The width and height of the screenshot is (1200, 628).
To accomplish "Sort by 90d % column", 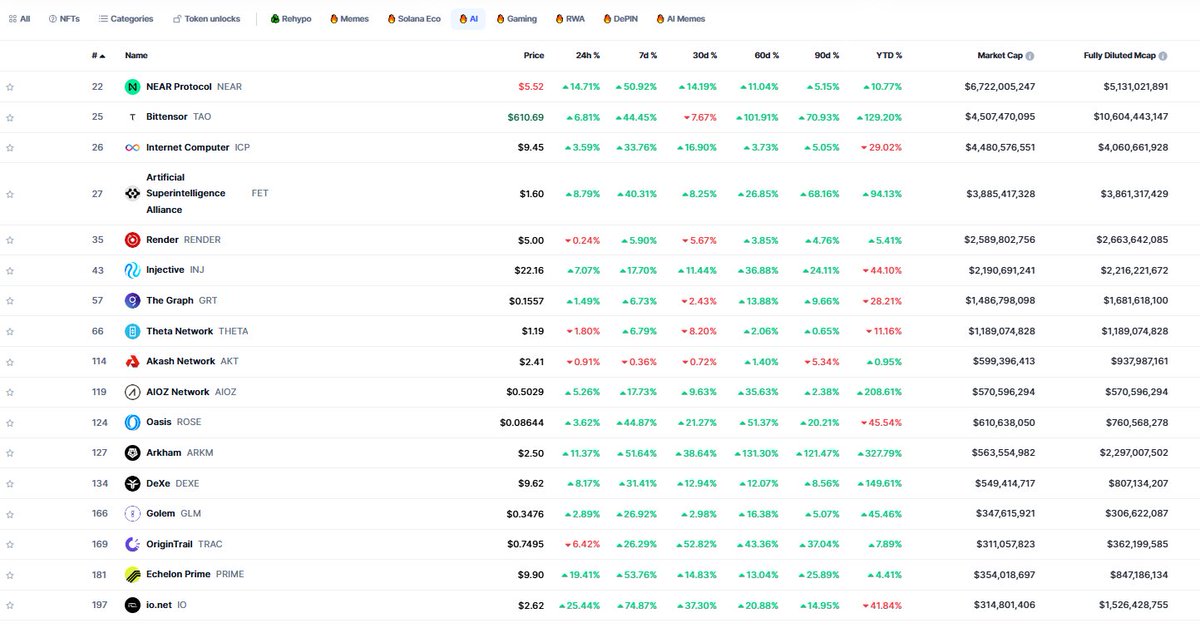I will click(826, 56).
